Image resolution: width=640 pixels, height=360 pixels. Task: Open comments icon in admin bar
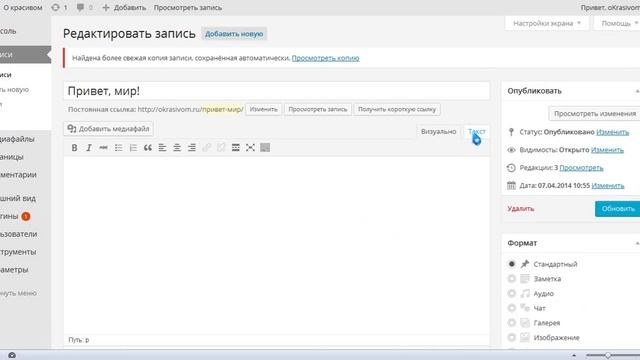point(80,7)
